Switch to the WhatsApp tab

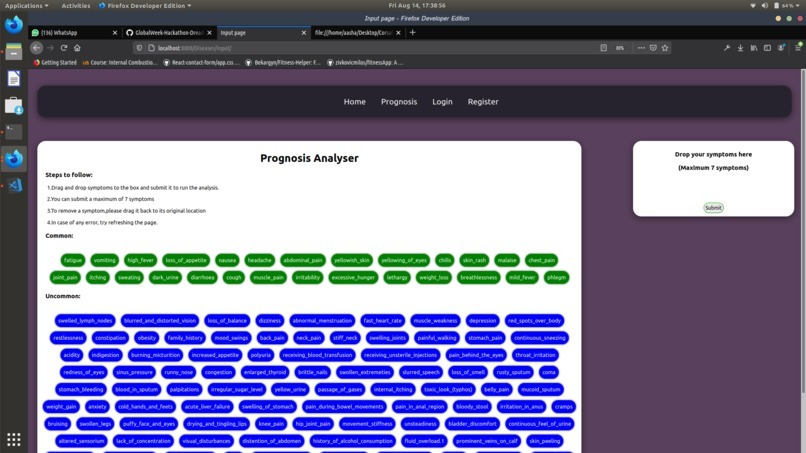(70, 32)
